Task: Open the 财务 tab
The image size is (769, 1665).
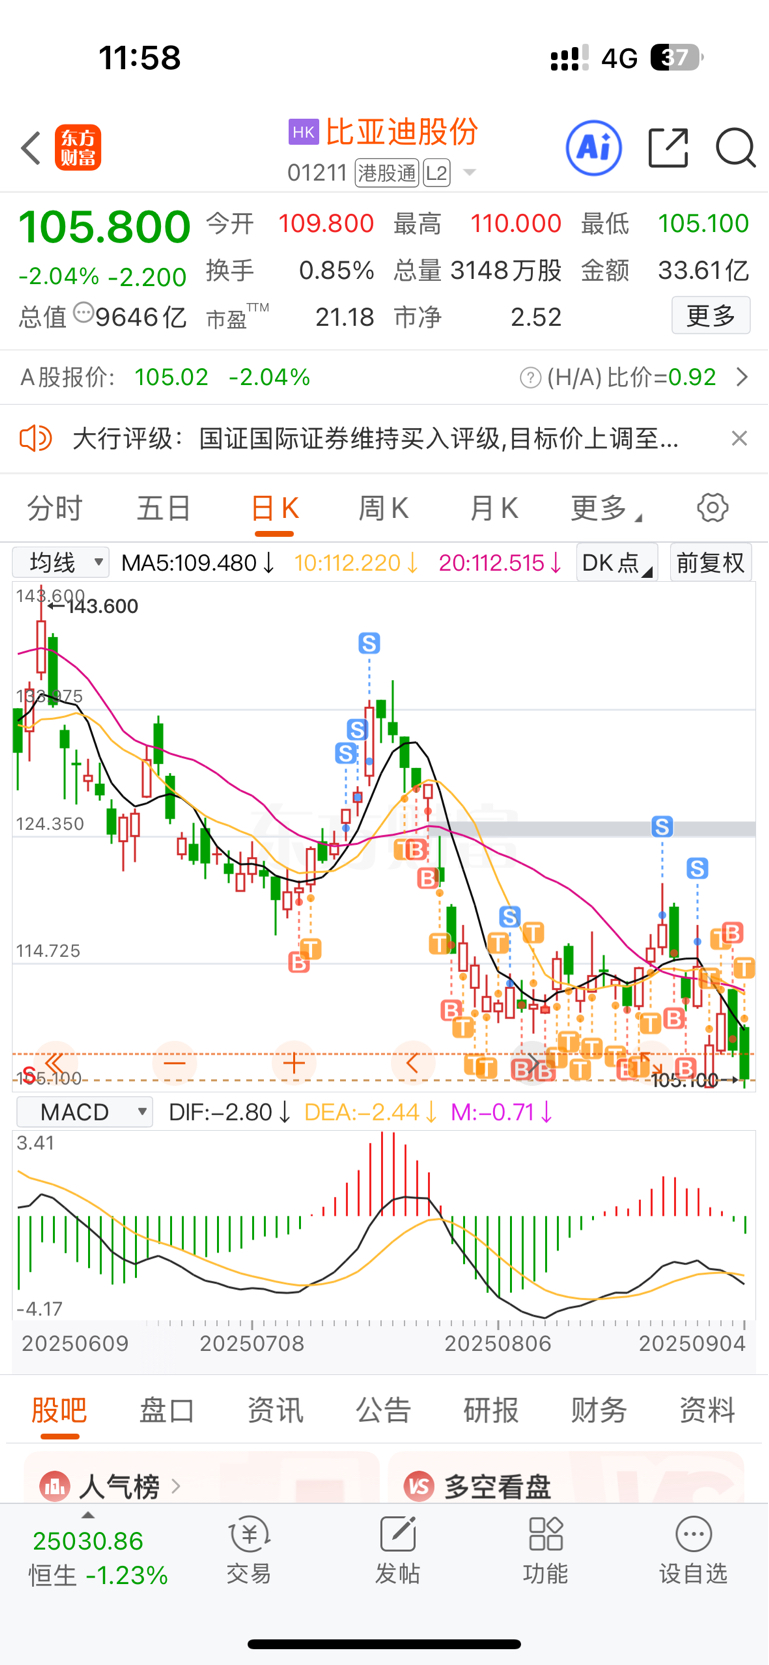Action: click(x=599, y=1410)
